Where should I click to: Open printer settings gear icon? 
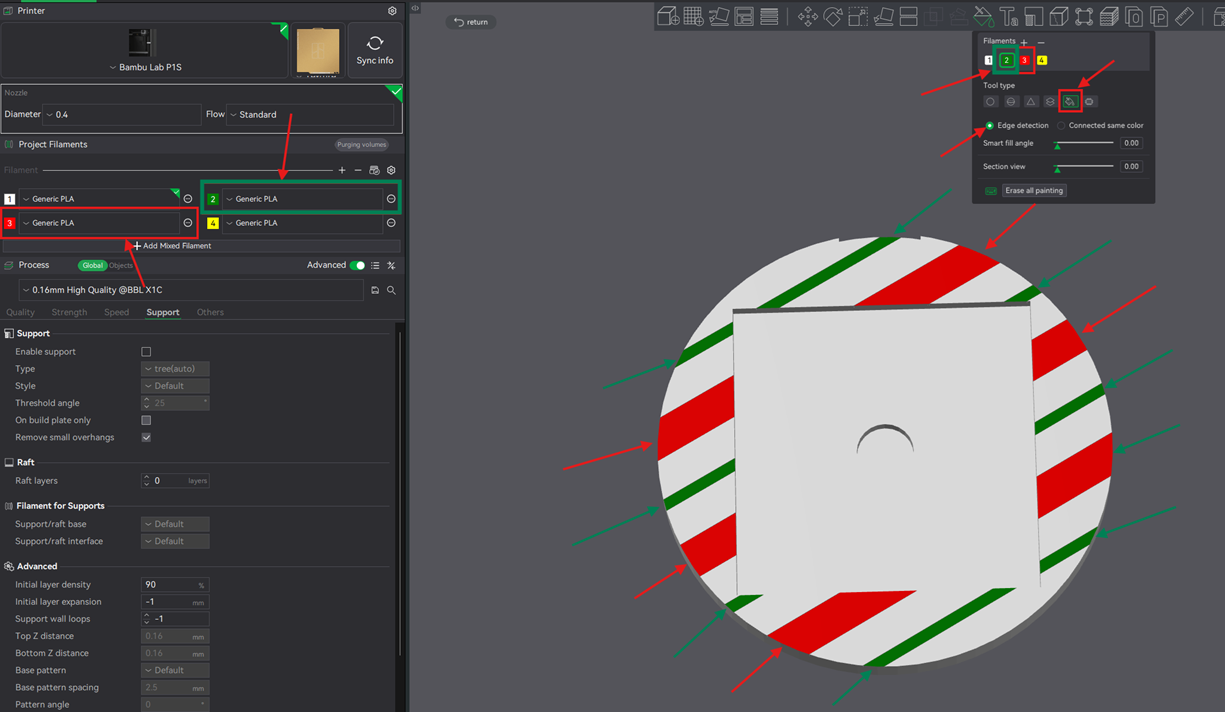point(392,11)
